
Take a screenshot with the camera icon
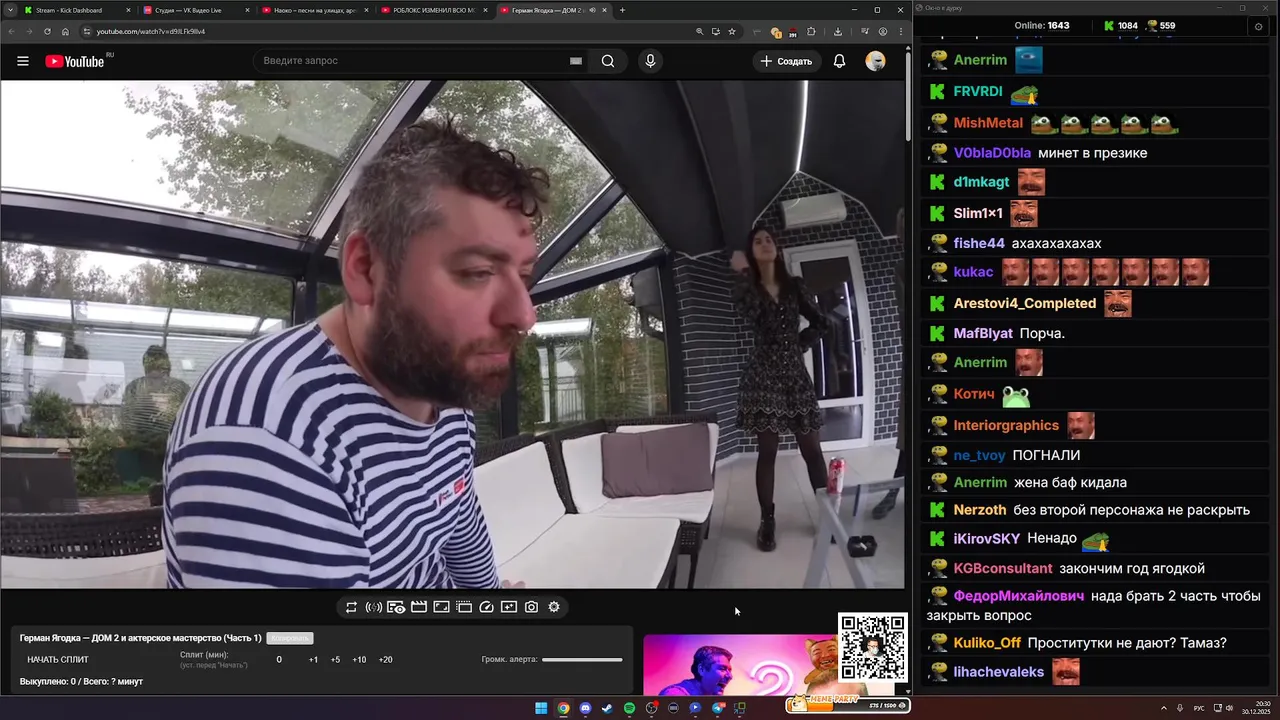point(531,607)
